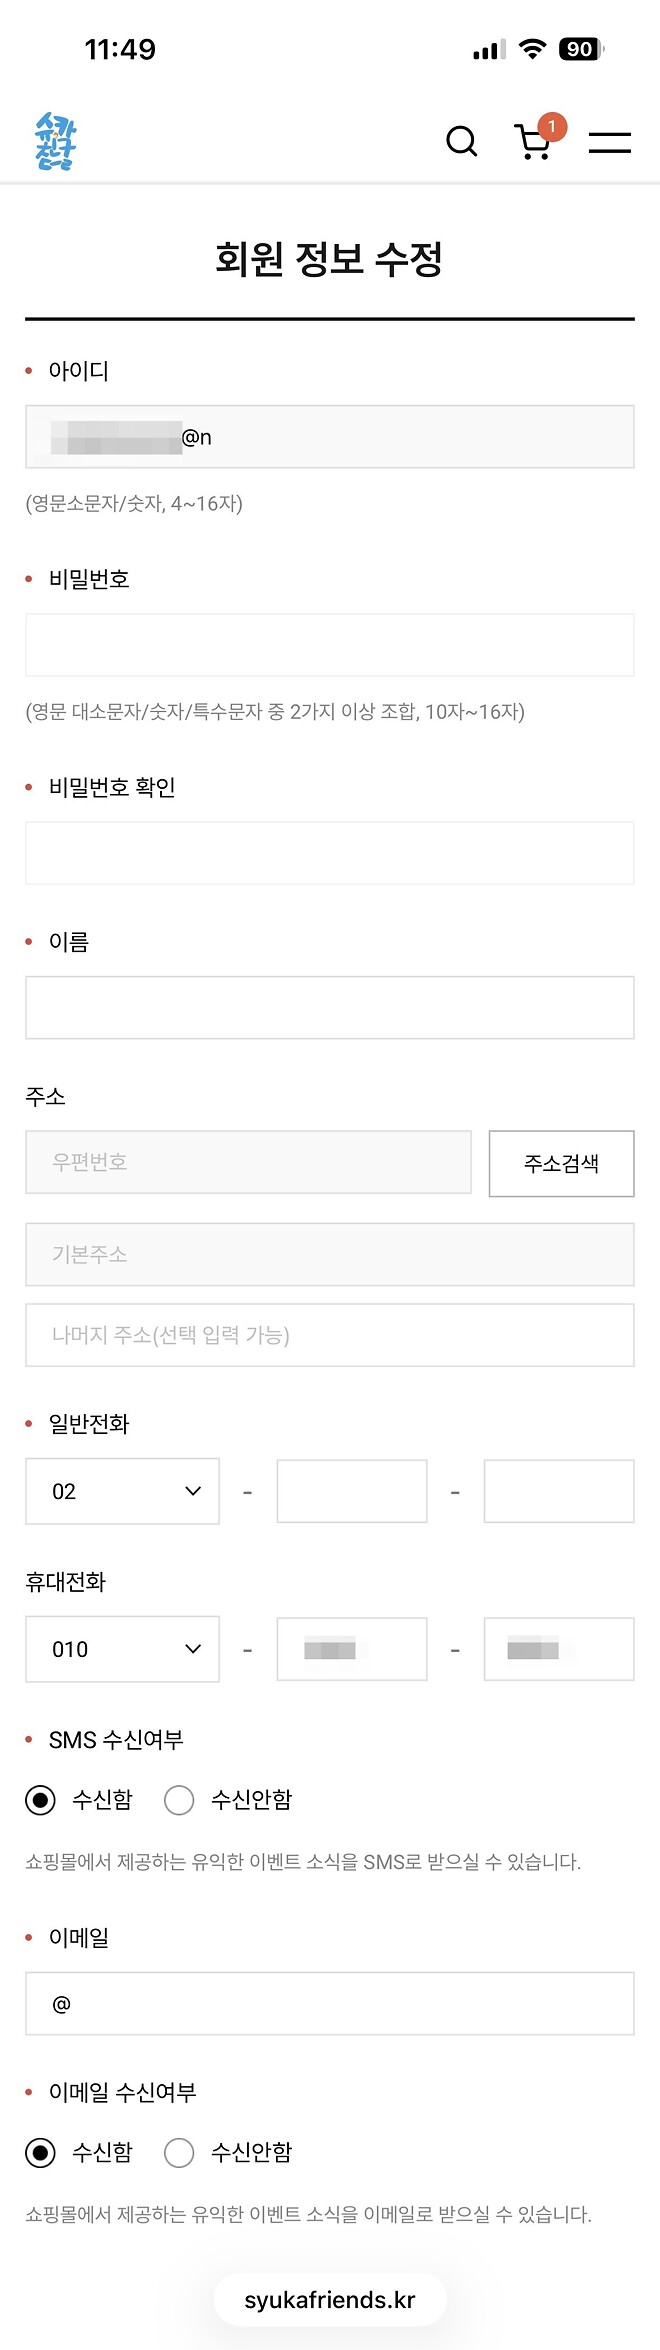Click the 우편번호 postal code field

pyautogui.click(x=247, y=1162)
